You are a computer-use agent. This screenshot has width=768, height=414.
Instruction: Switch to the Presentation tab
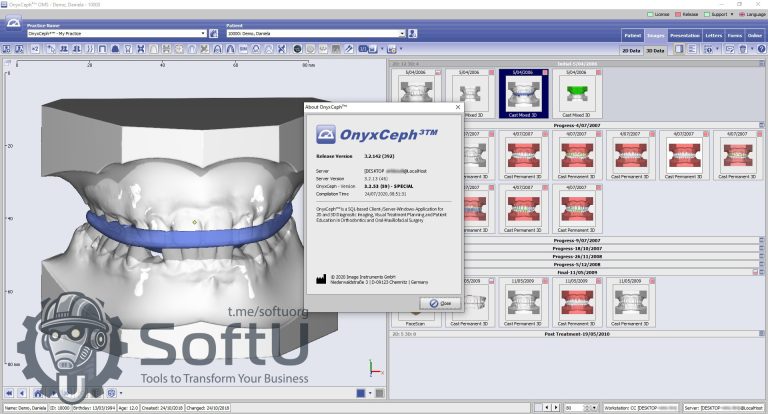coord(685,35)
